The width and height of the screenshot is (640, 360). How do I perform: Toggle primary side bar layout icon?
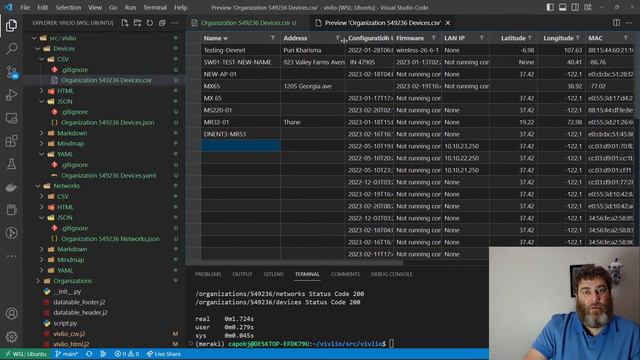tap(550, 7)
